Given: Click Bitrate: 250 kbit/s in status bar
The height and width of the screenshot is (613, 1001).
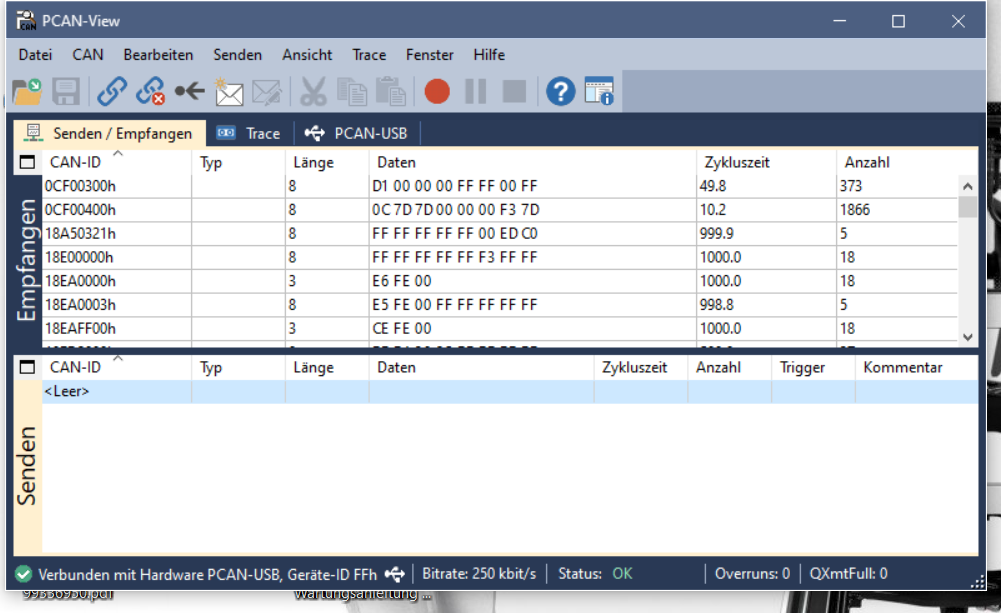Looking at the screenshot, I should click(479, 573).
